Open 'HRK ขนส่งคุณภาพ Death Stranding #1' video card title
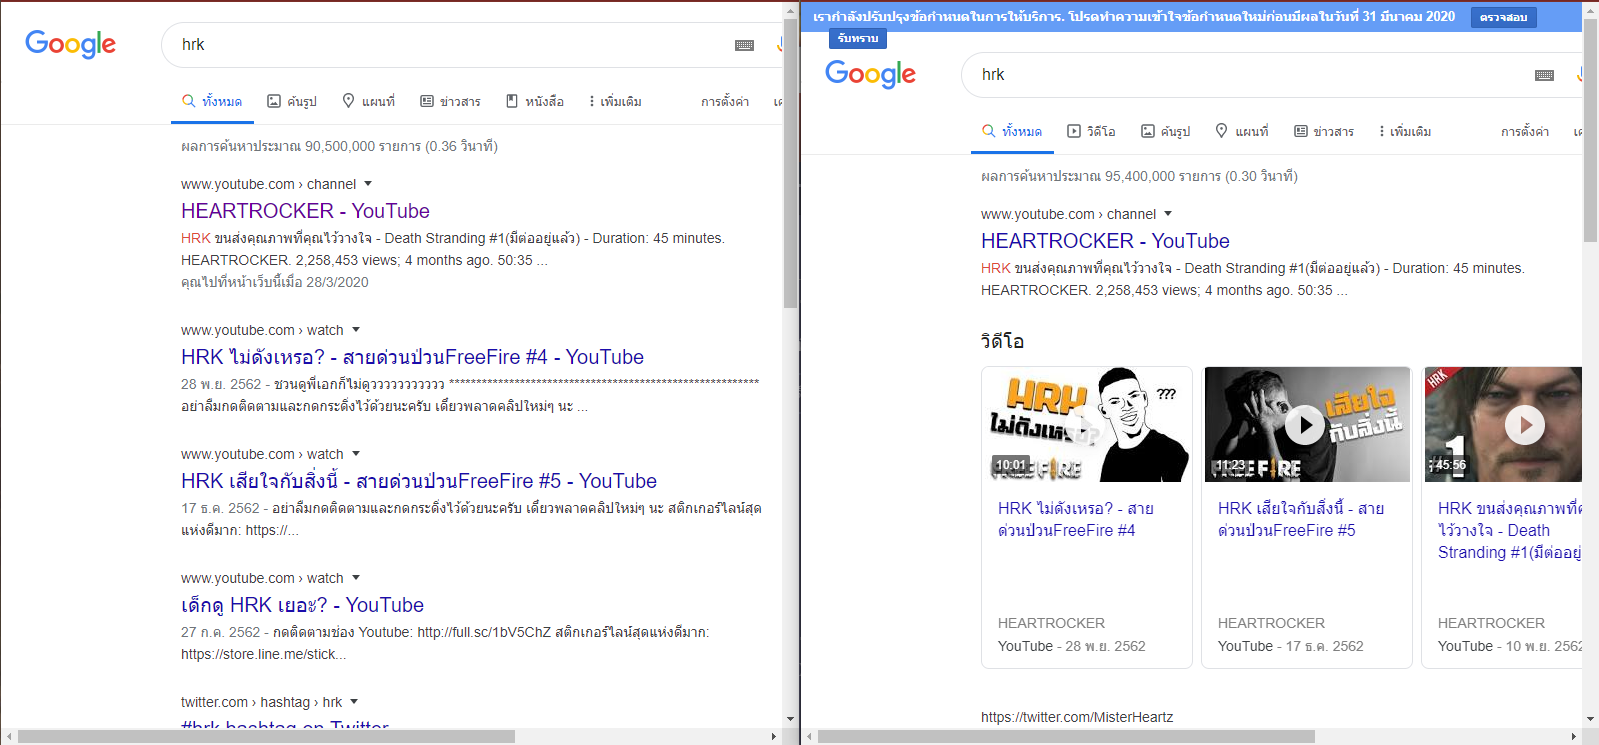 pyautogui.click(x=1510, y=530)
